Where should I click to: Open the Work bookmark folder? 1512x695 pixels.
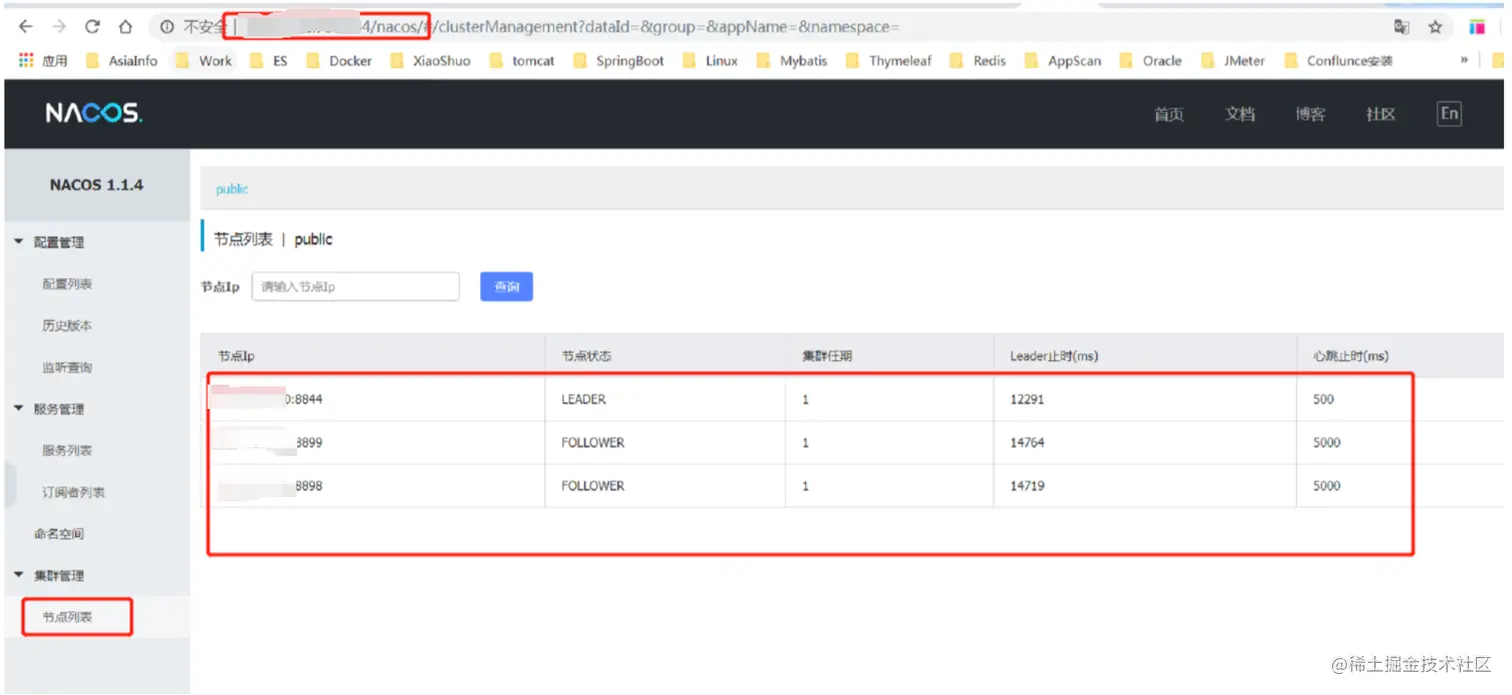pos(204,60)
